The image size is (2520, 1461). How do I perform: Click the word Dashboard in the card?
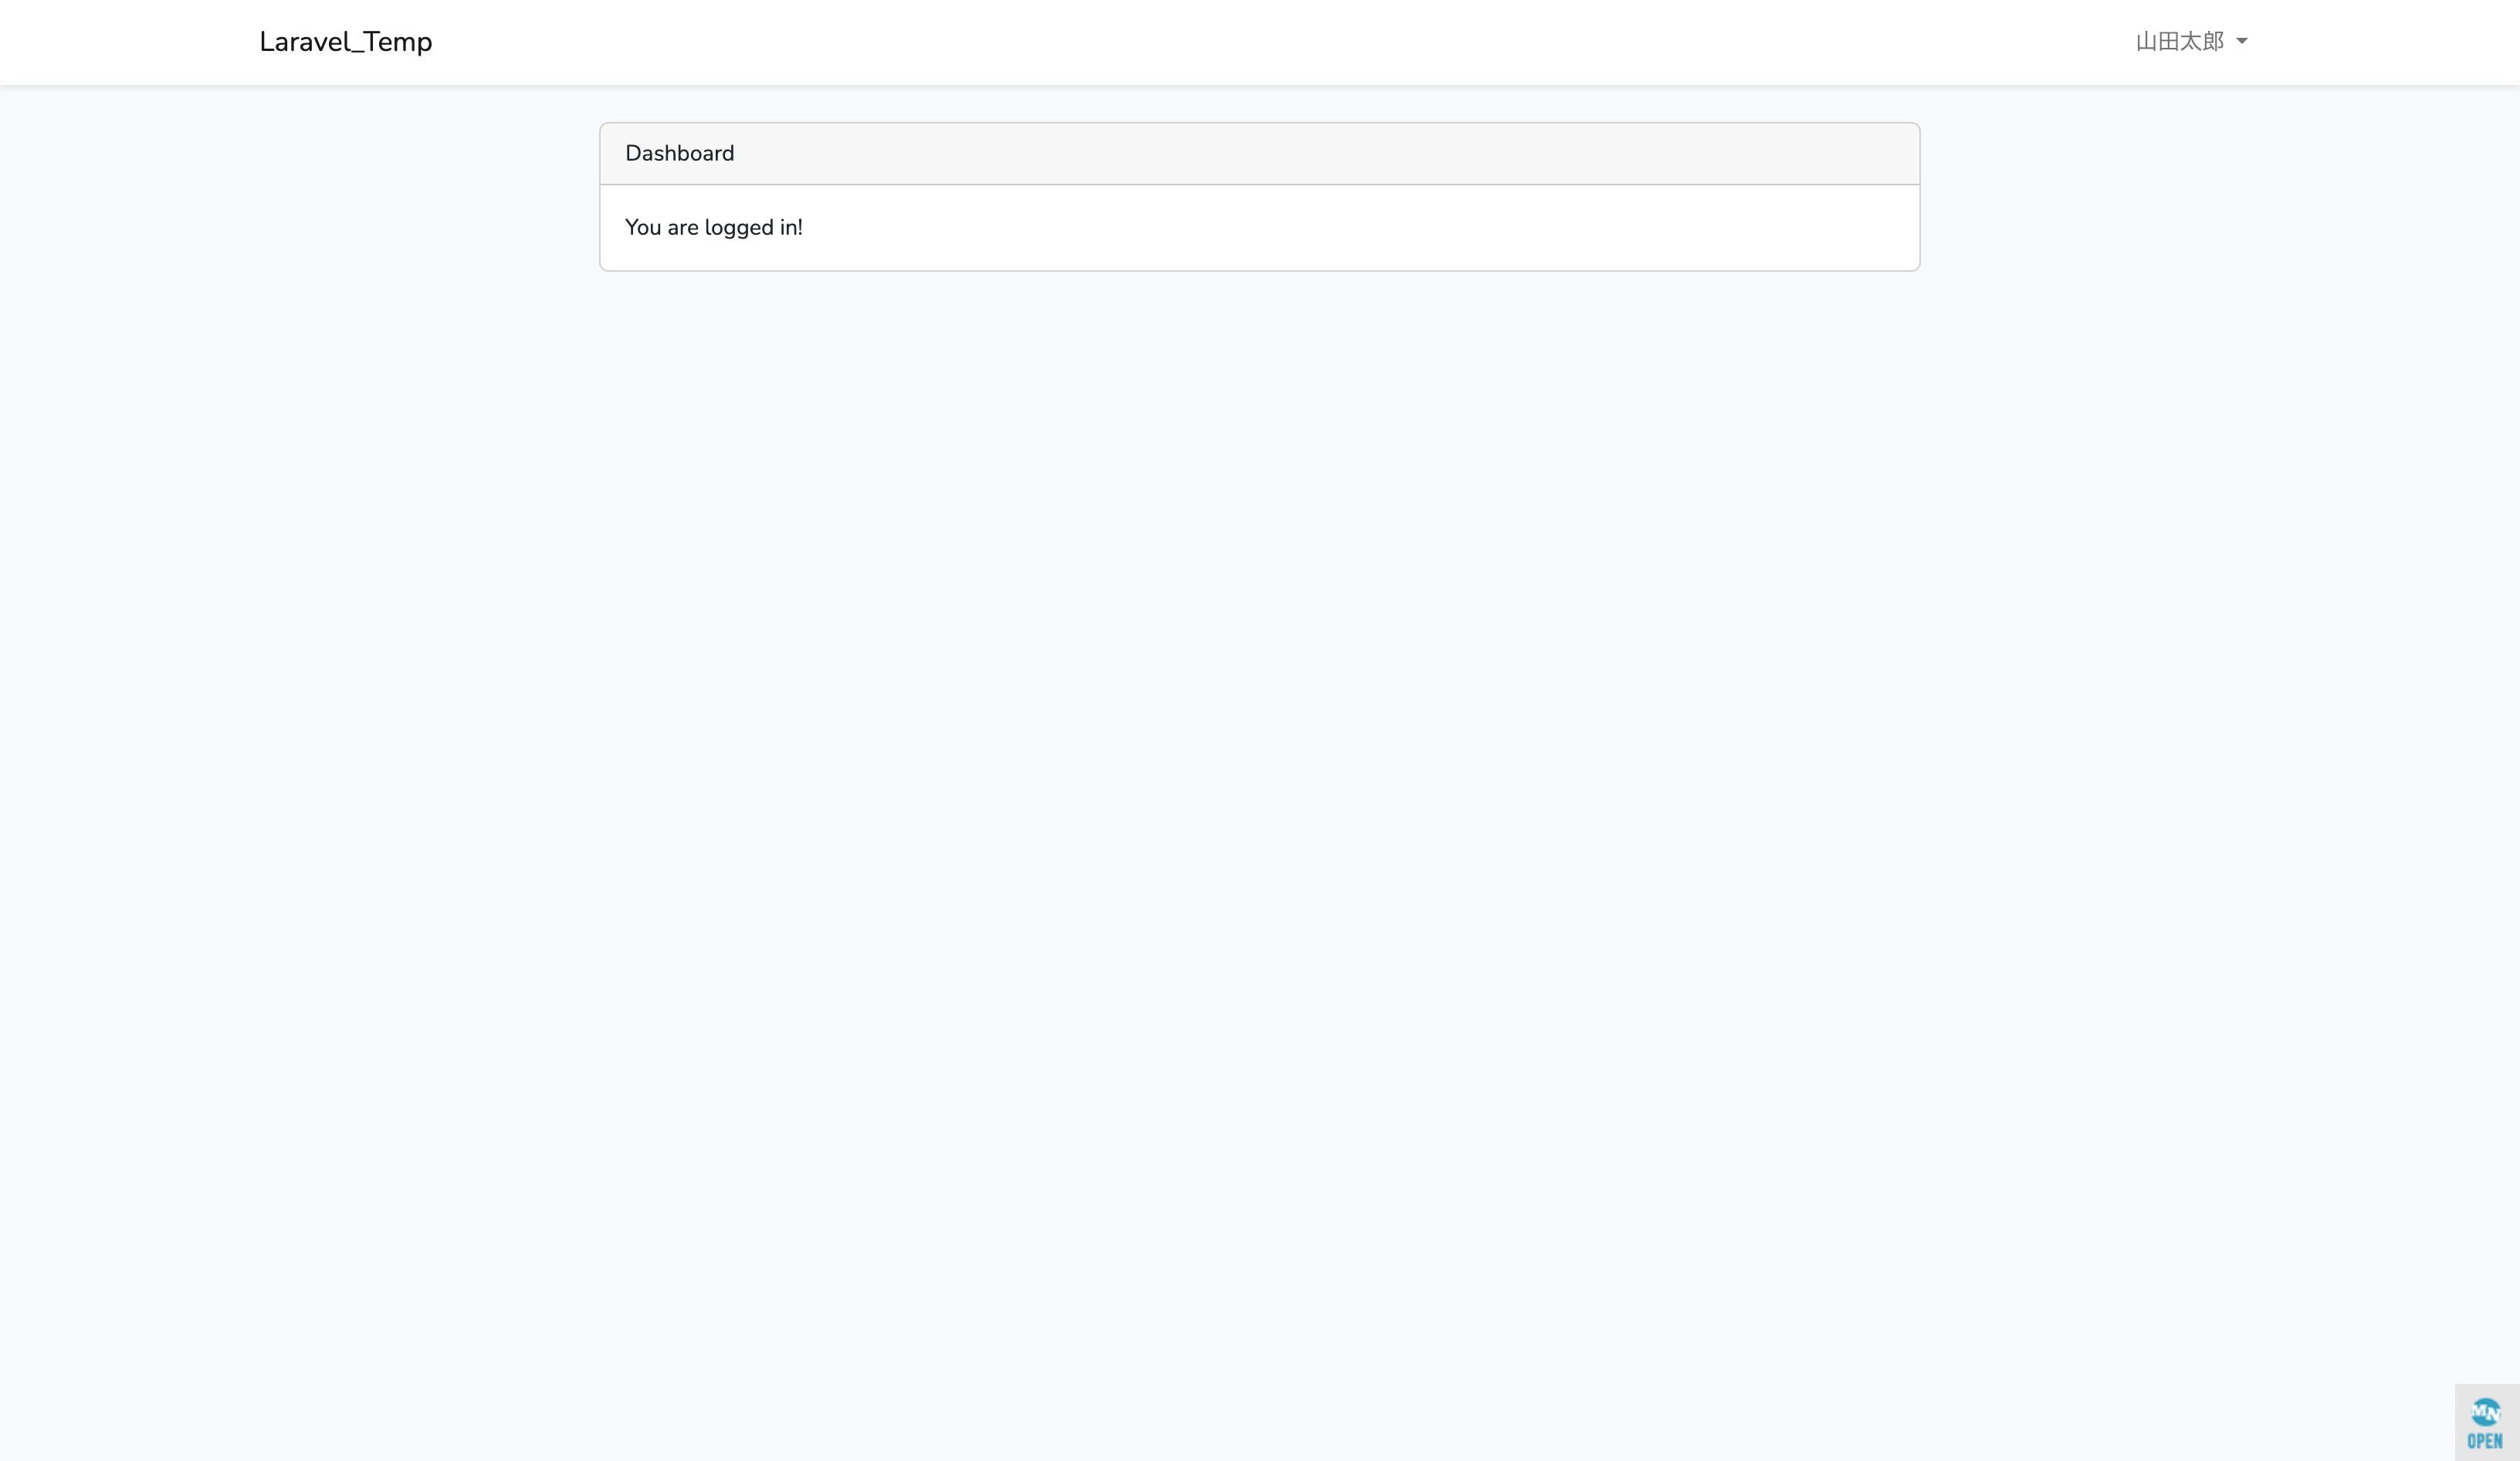coord(679,153)
